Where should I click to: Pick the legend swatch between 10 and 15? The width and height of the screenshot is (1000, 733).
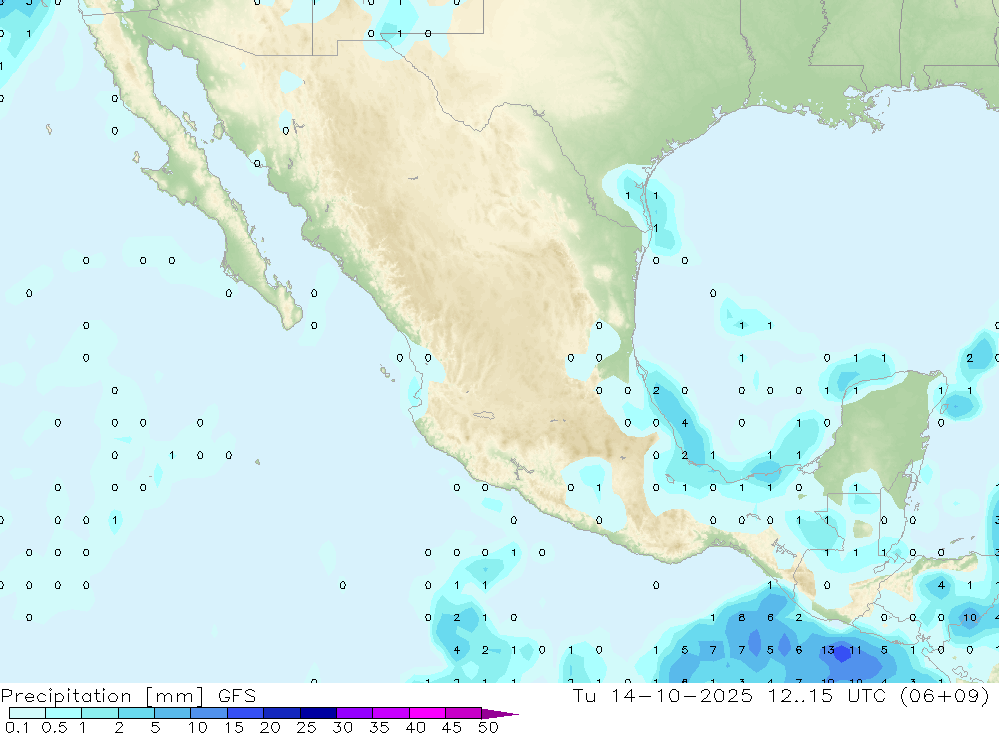(x=209, y=713)
